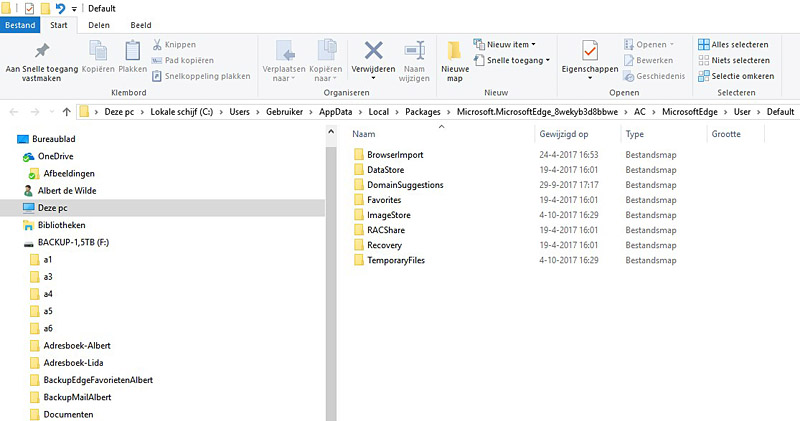Click the Verwijderen red X icon
This screenshot has height=421, width=800.
point(373,51)
